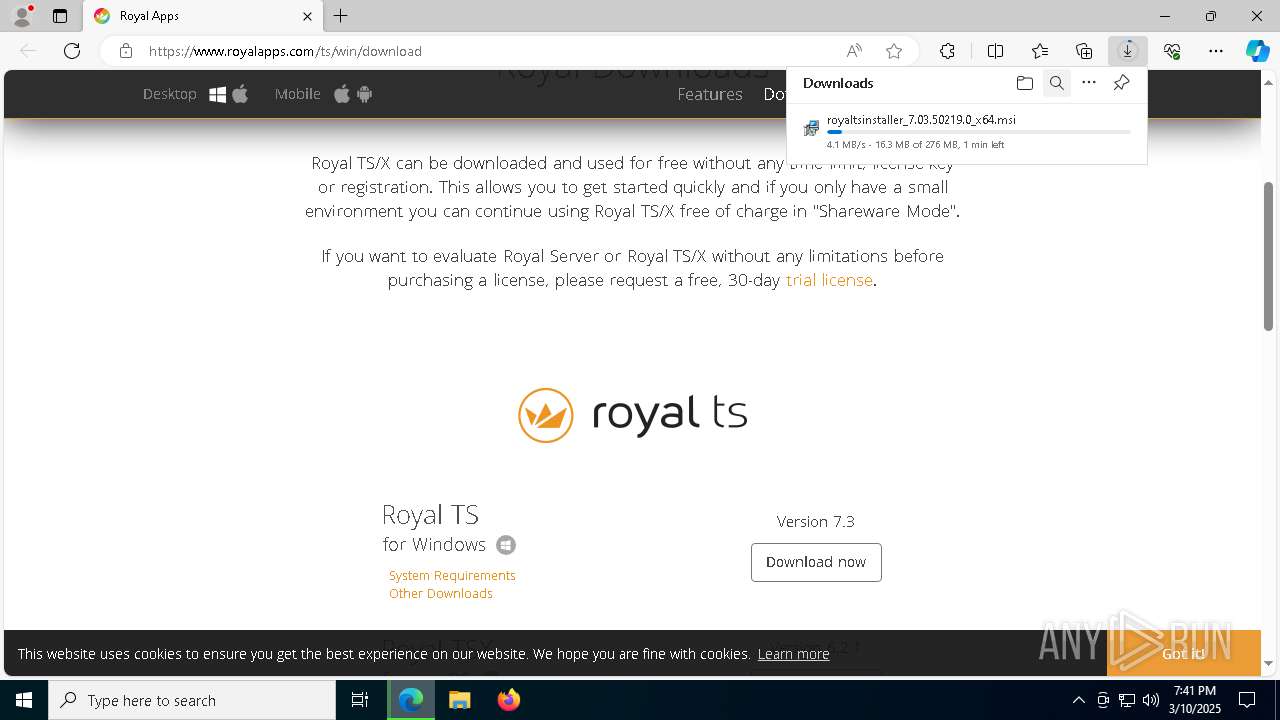The height and width of the screenshot is (720, 1280).
Task: Select Apple mobile platform icon
Action: pyautogui.click(x=342, y=94)
